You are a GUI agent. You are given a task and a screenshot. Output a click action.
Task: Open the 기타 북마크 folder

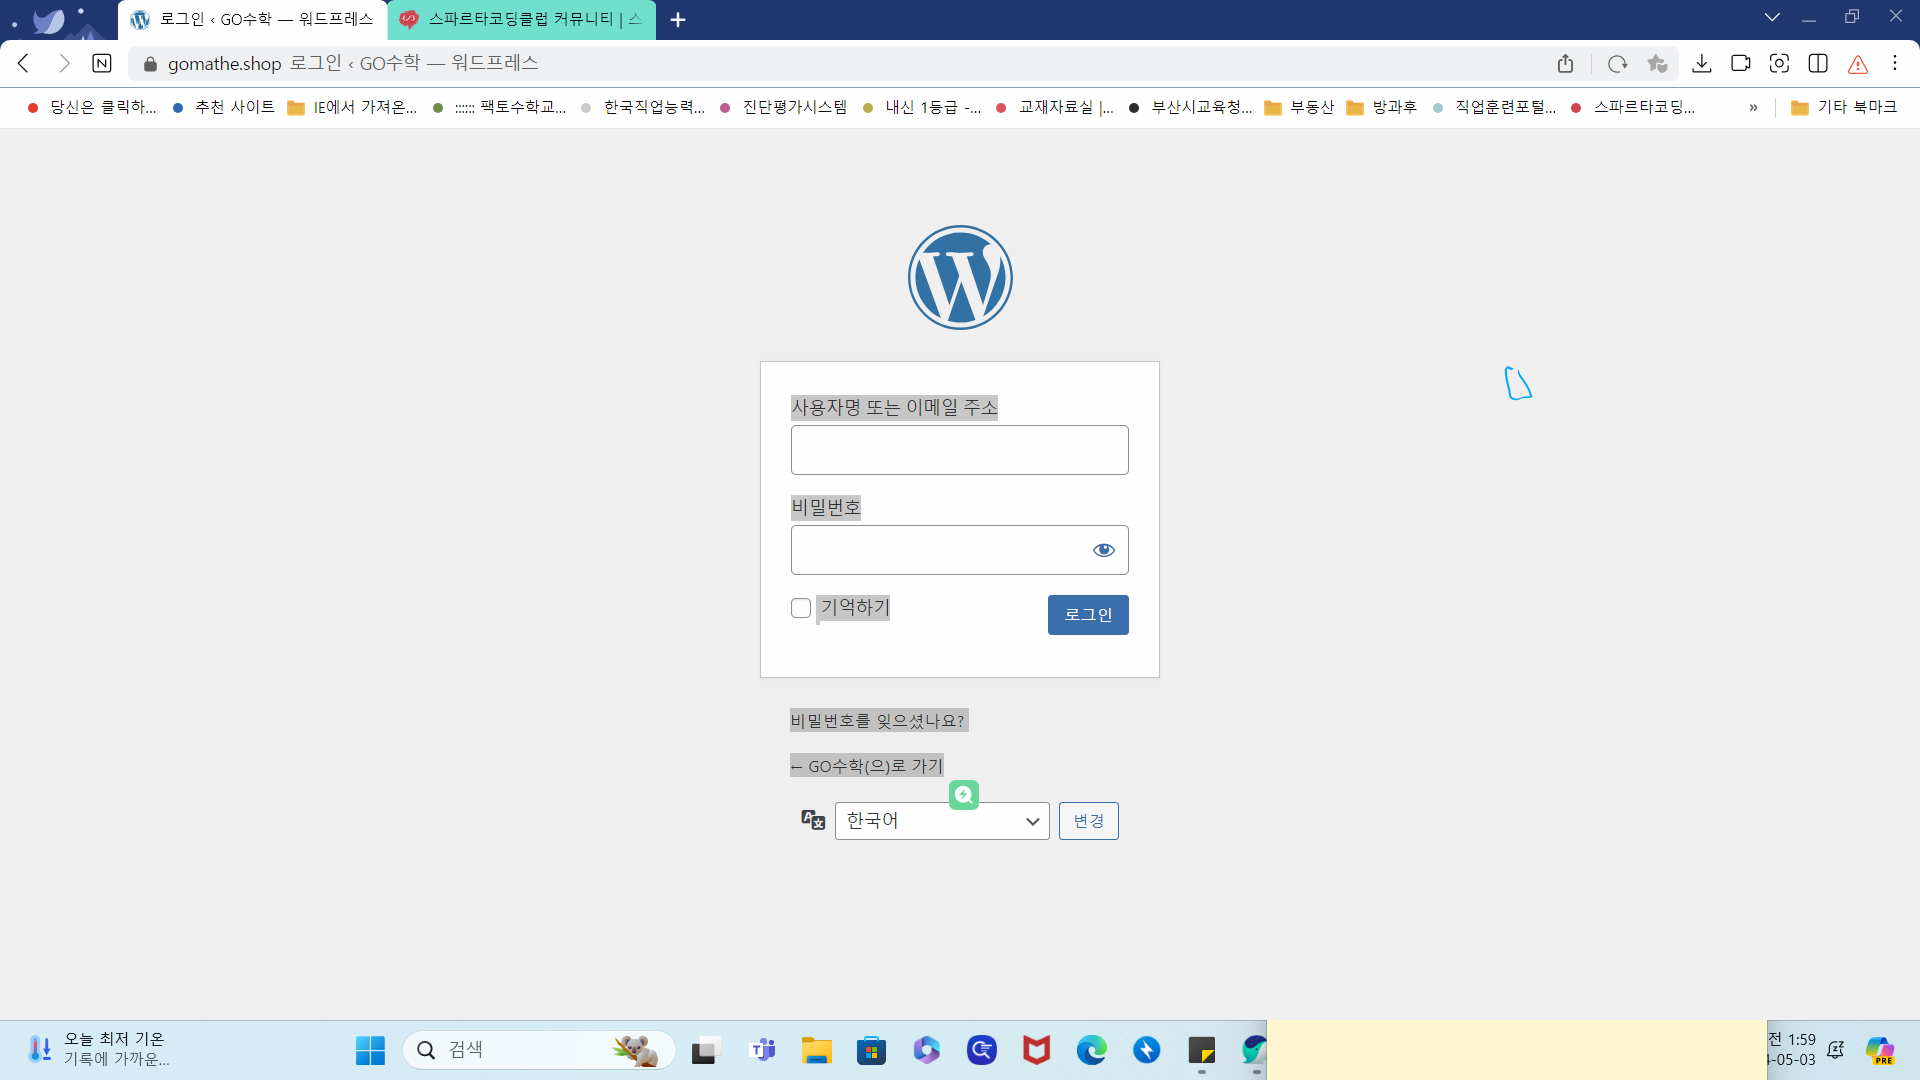[1844, 108]
